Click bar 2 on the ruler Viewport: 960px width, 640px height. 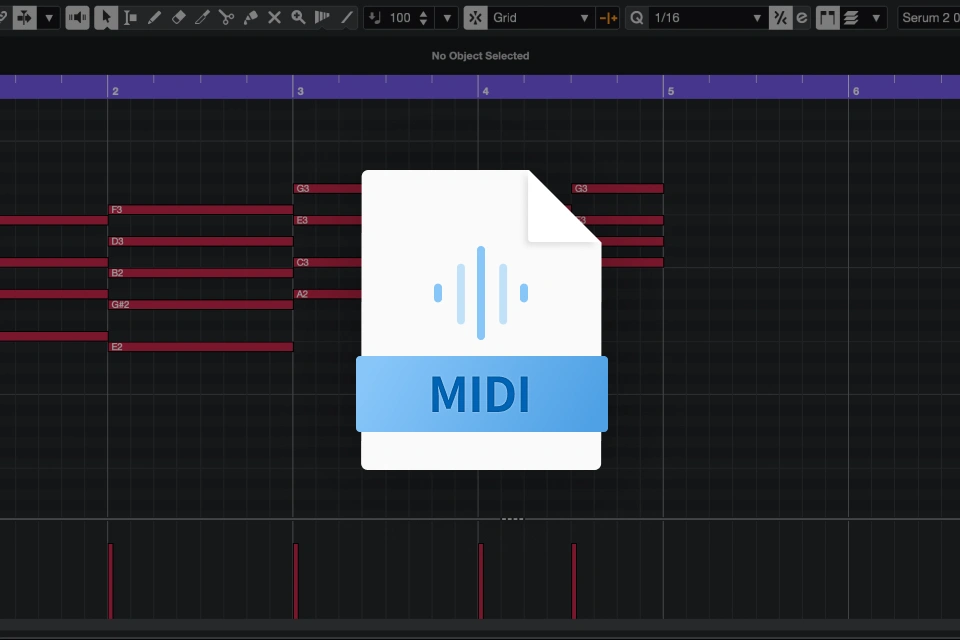(x=114, y=91)
